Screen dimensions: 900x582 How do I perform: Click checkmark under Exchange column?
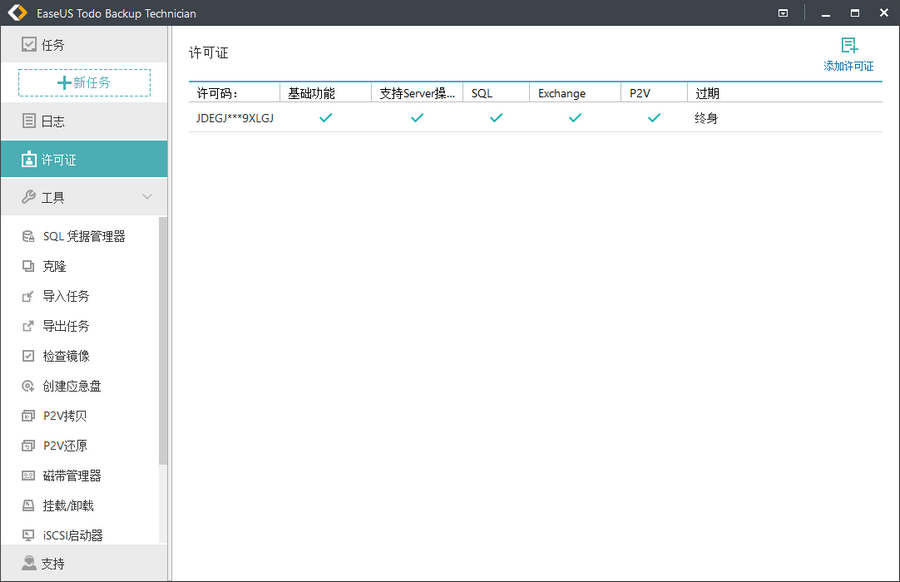tap(575, 118)
